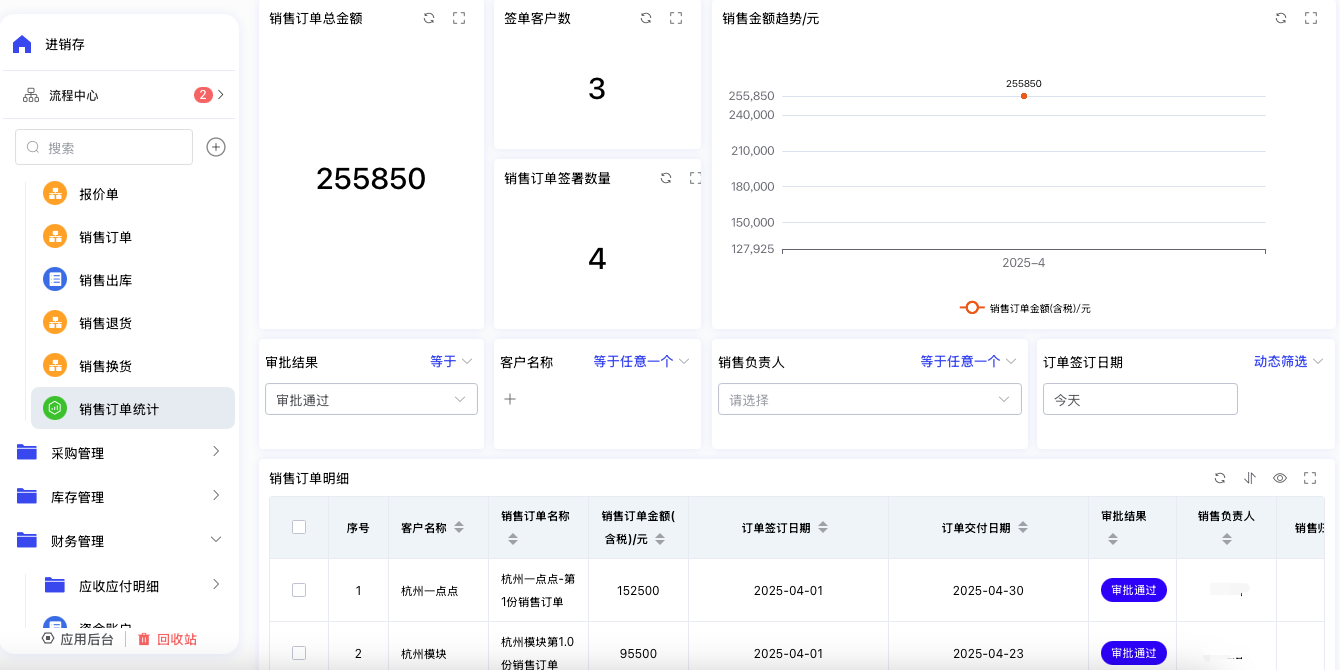Refresh the 签单客户数 card
The width and height of the screenshot is (1340, 670).
click(x=646, y=18)
